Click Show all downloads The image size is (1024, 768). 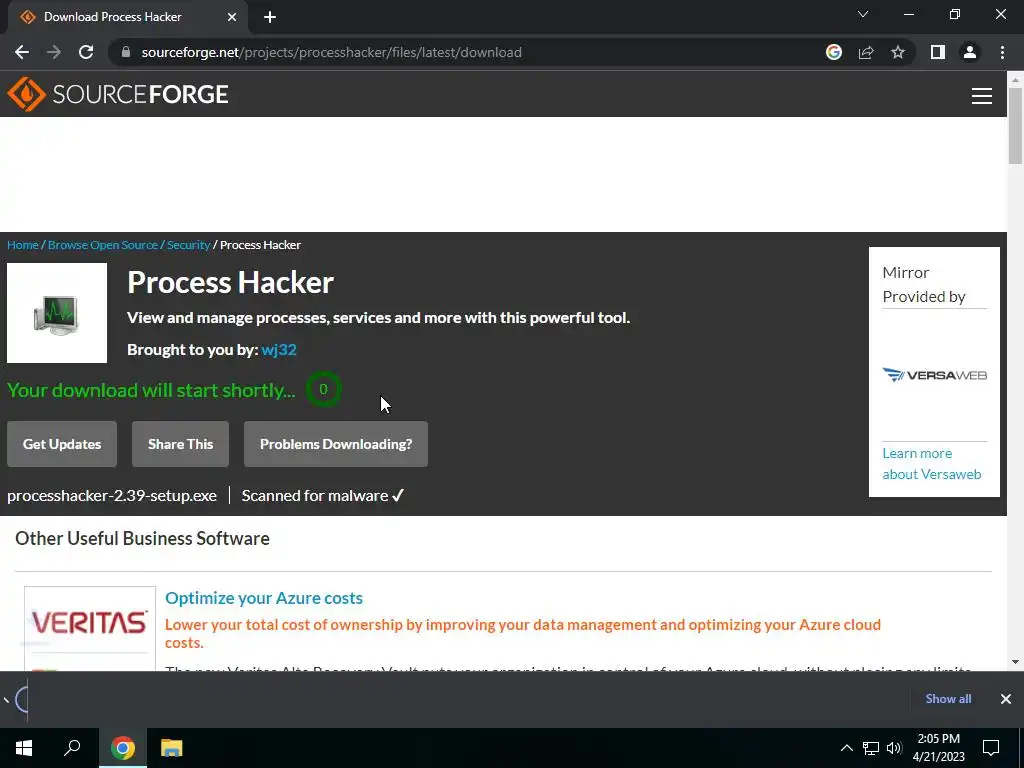948,699
